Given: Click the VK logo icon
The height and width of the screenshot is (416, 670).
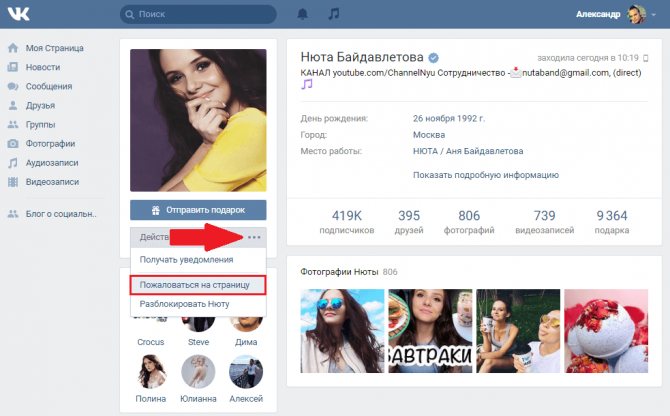Looking at the screenshot, I should coord(18,14).
